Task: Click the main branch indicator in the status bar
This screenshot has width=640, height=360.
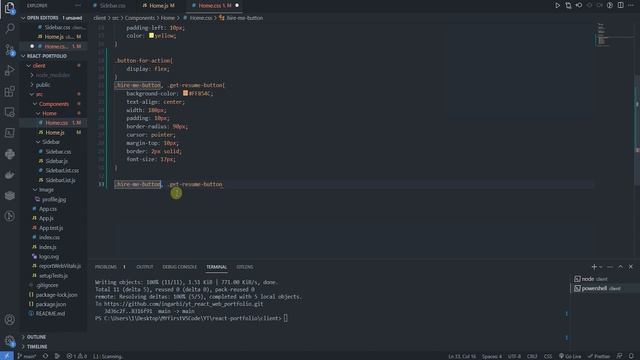Action: pos(27,356)
